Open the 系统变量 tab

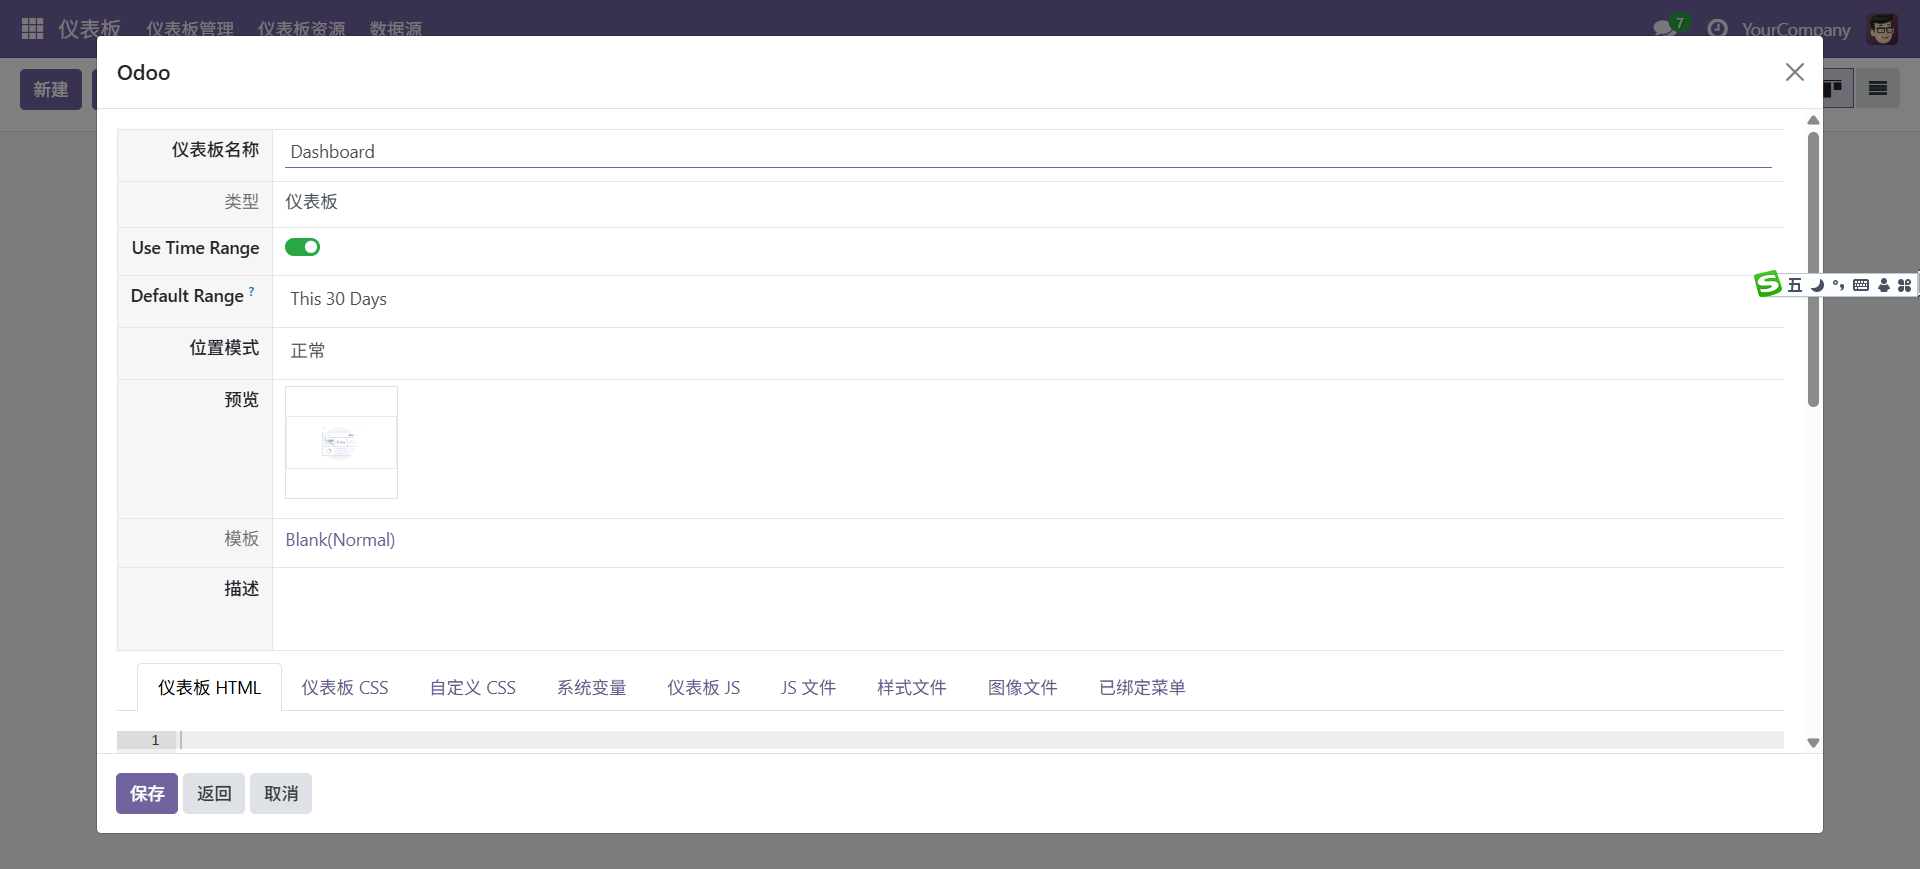tap(591, 688)
